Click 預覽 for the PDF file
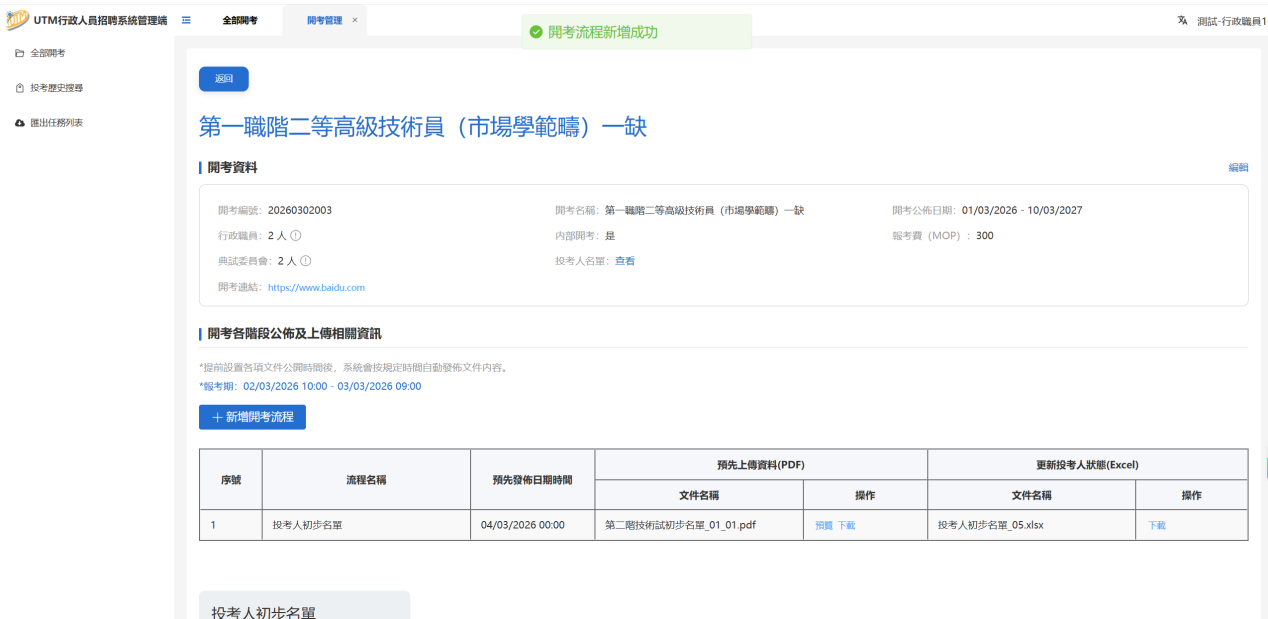Image resolution: width=1268 pixels, height=619 pixels. pyautogui.click(x=823, y=525)
